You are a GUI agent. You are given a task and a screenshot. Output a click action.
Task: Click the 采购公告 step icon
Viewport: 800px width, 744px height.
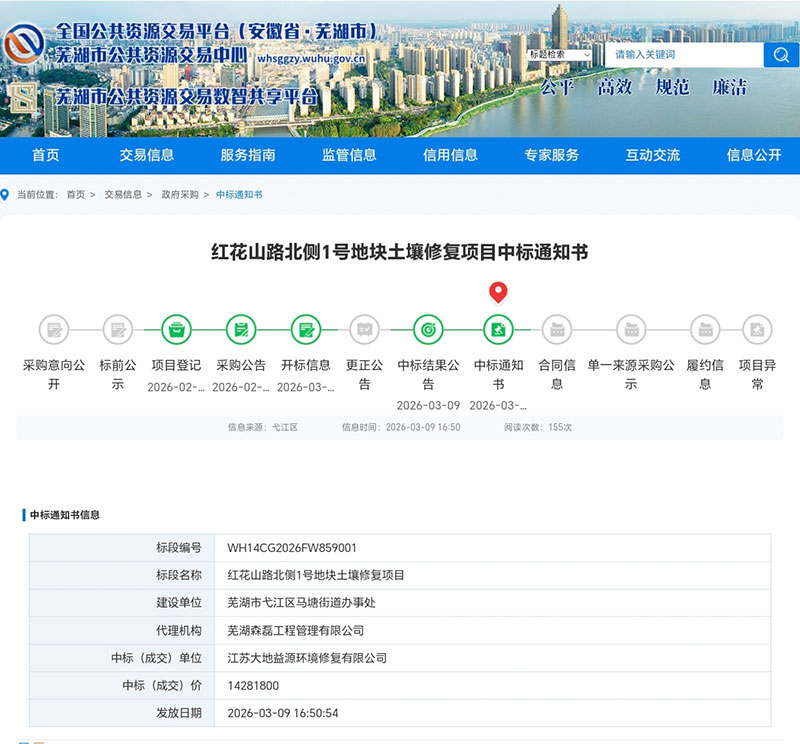[241, 328]
